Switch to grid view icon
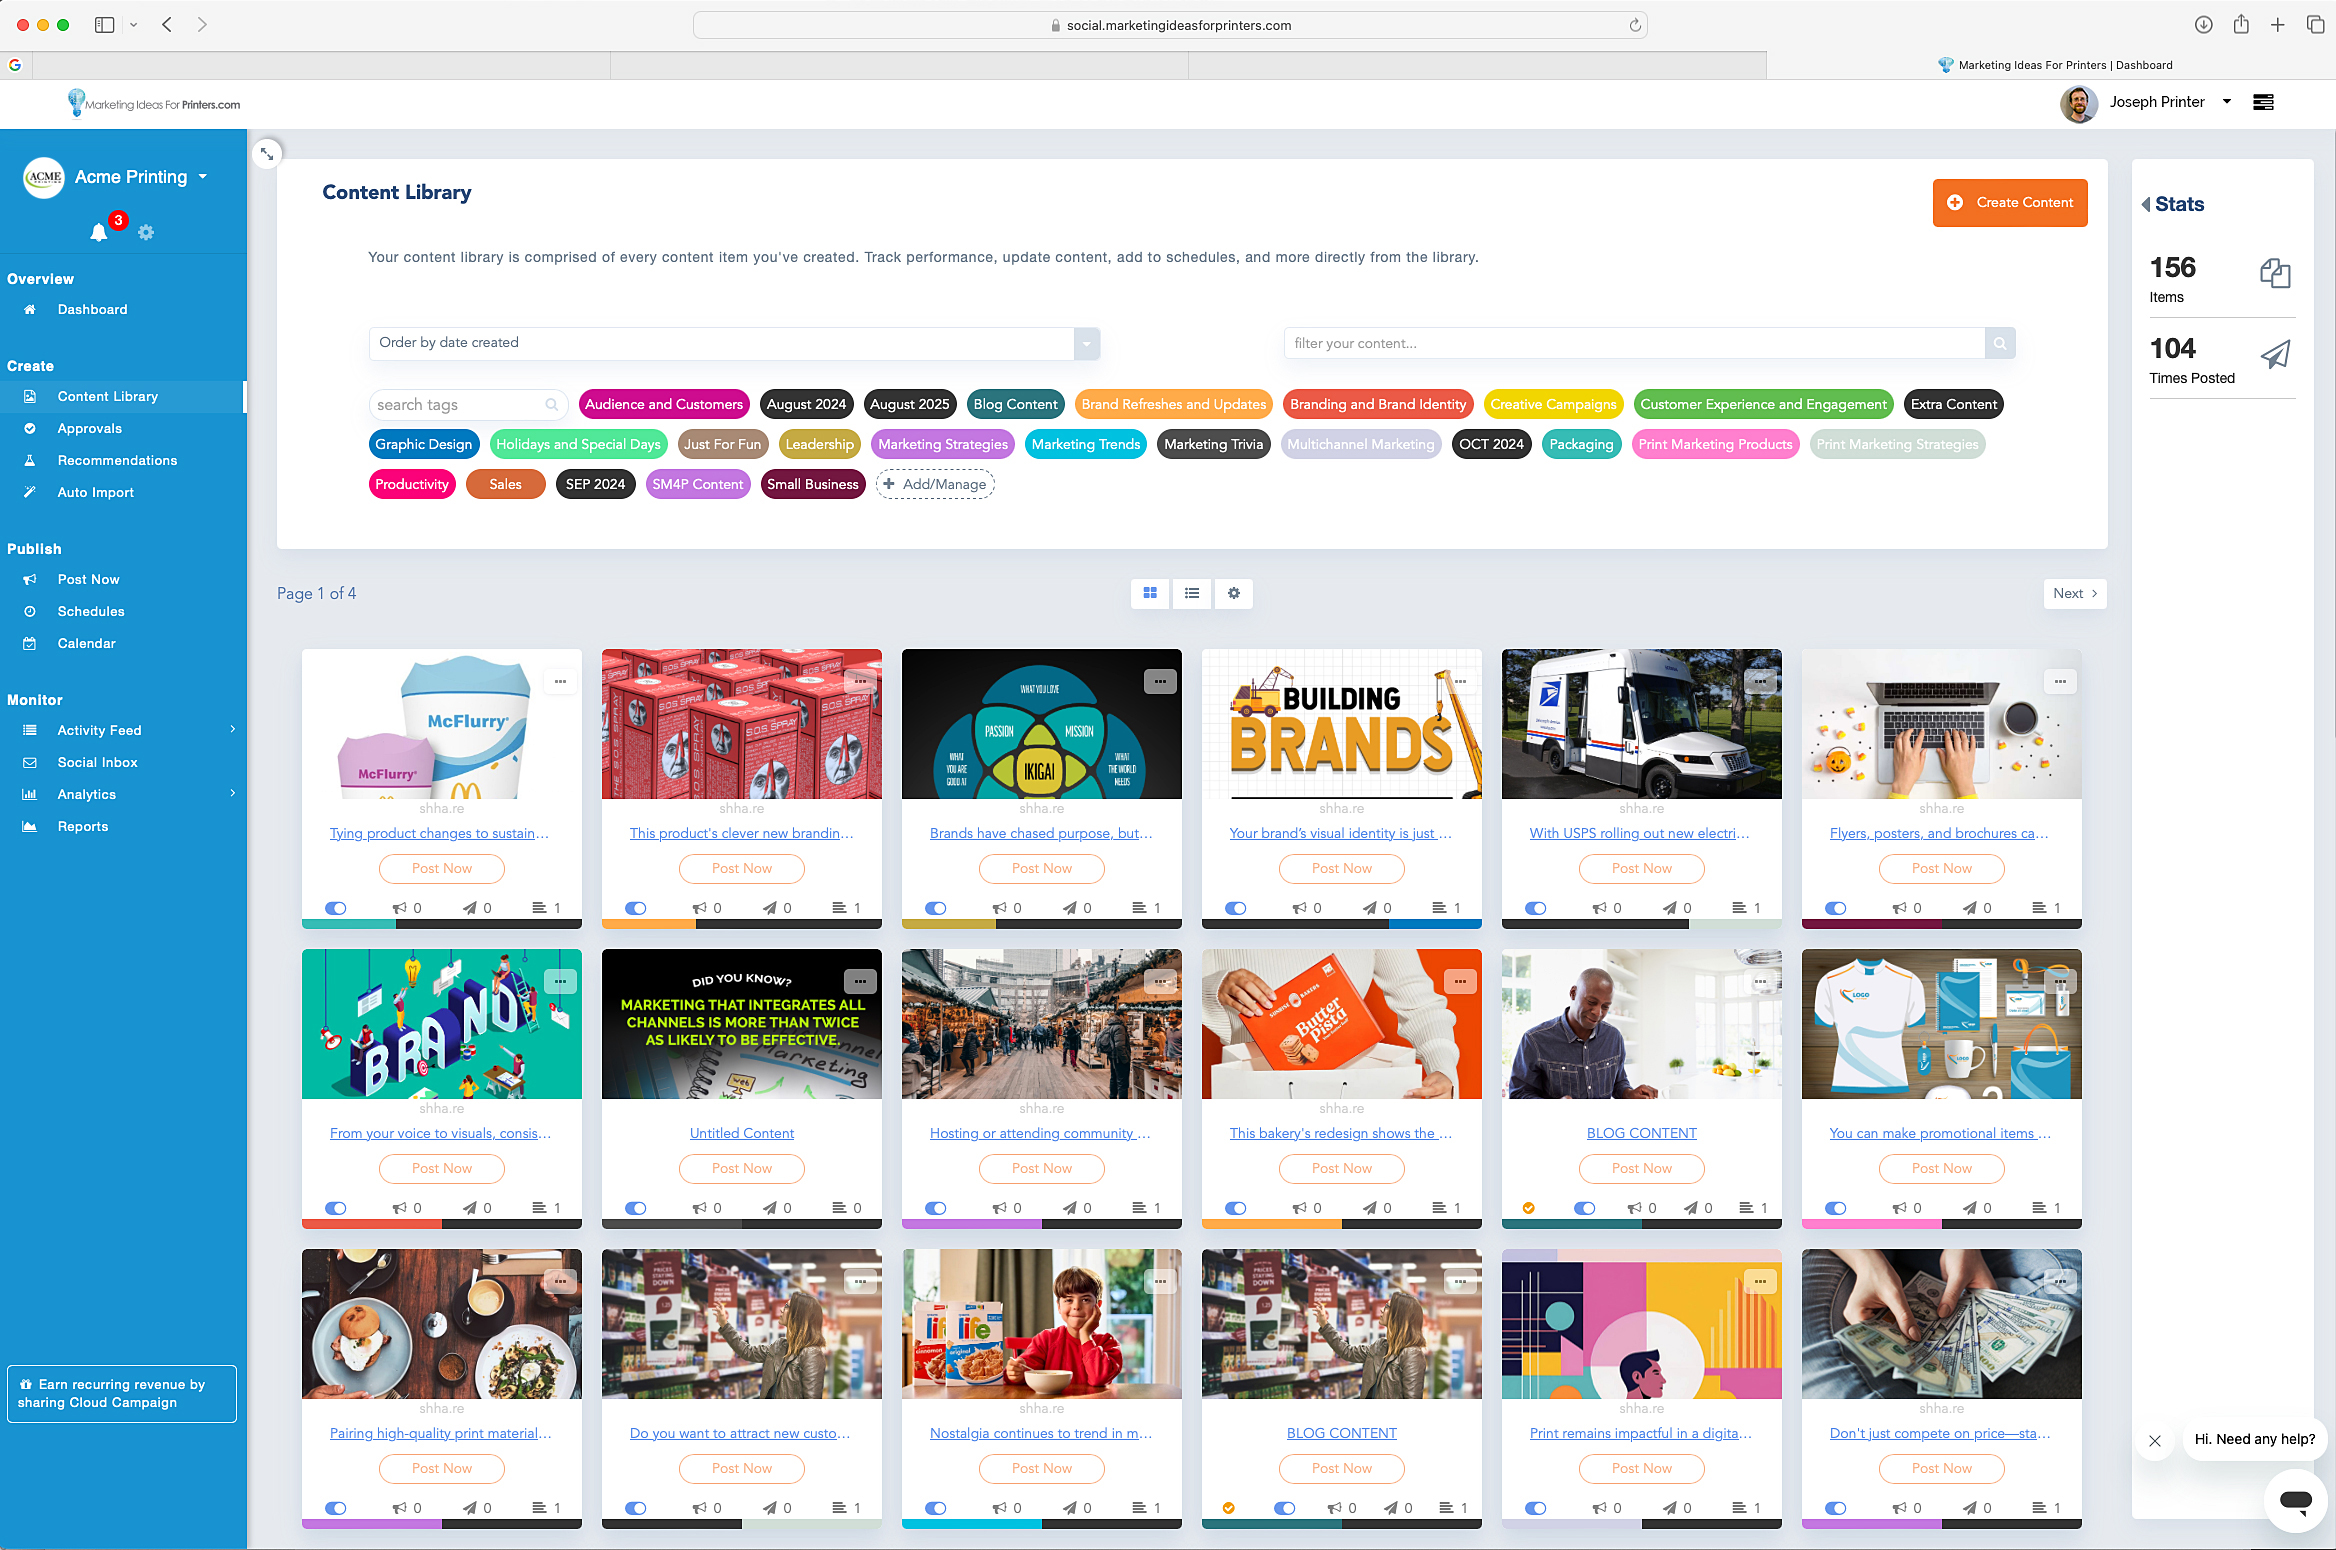This screenshot has width=2336, height=1550. (1150, 593)
